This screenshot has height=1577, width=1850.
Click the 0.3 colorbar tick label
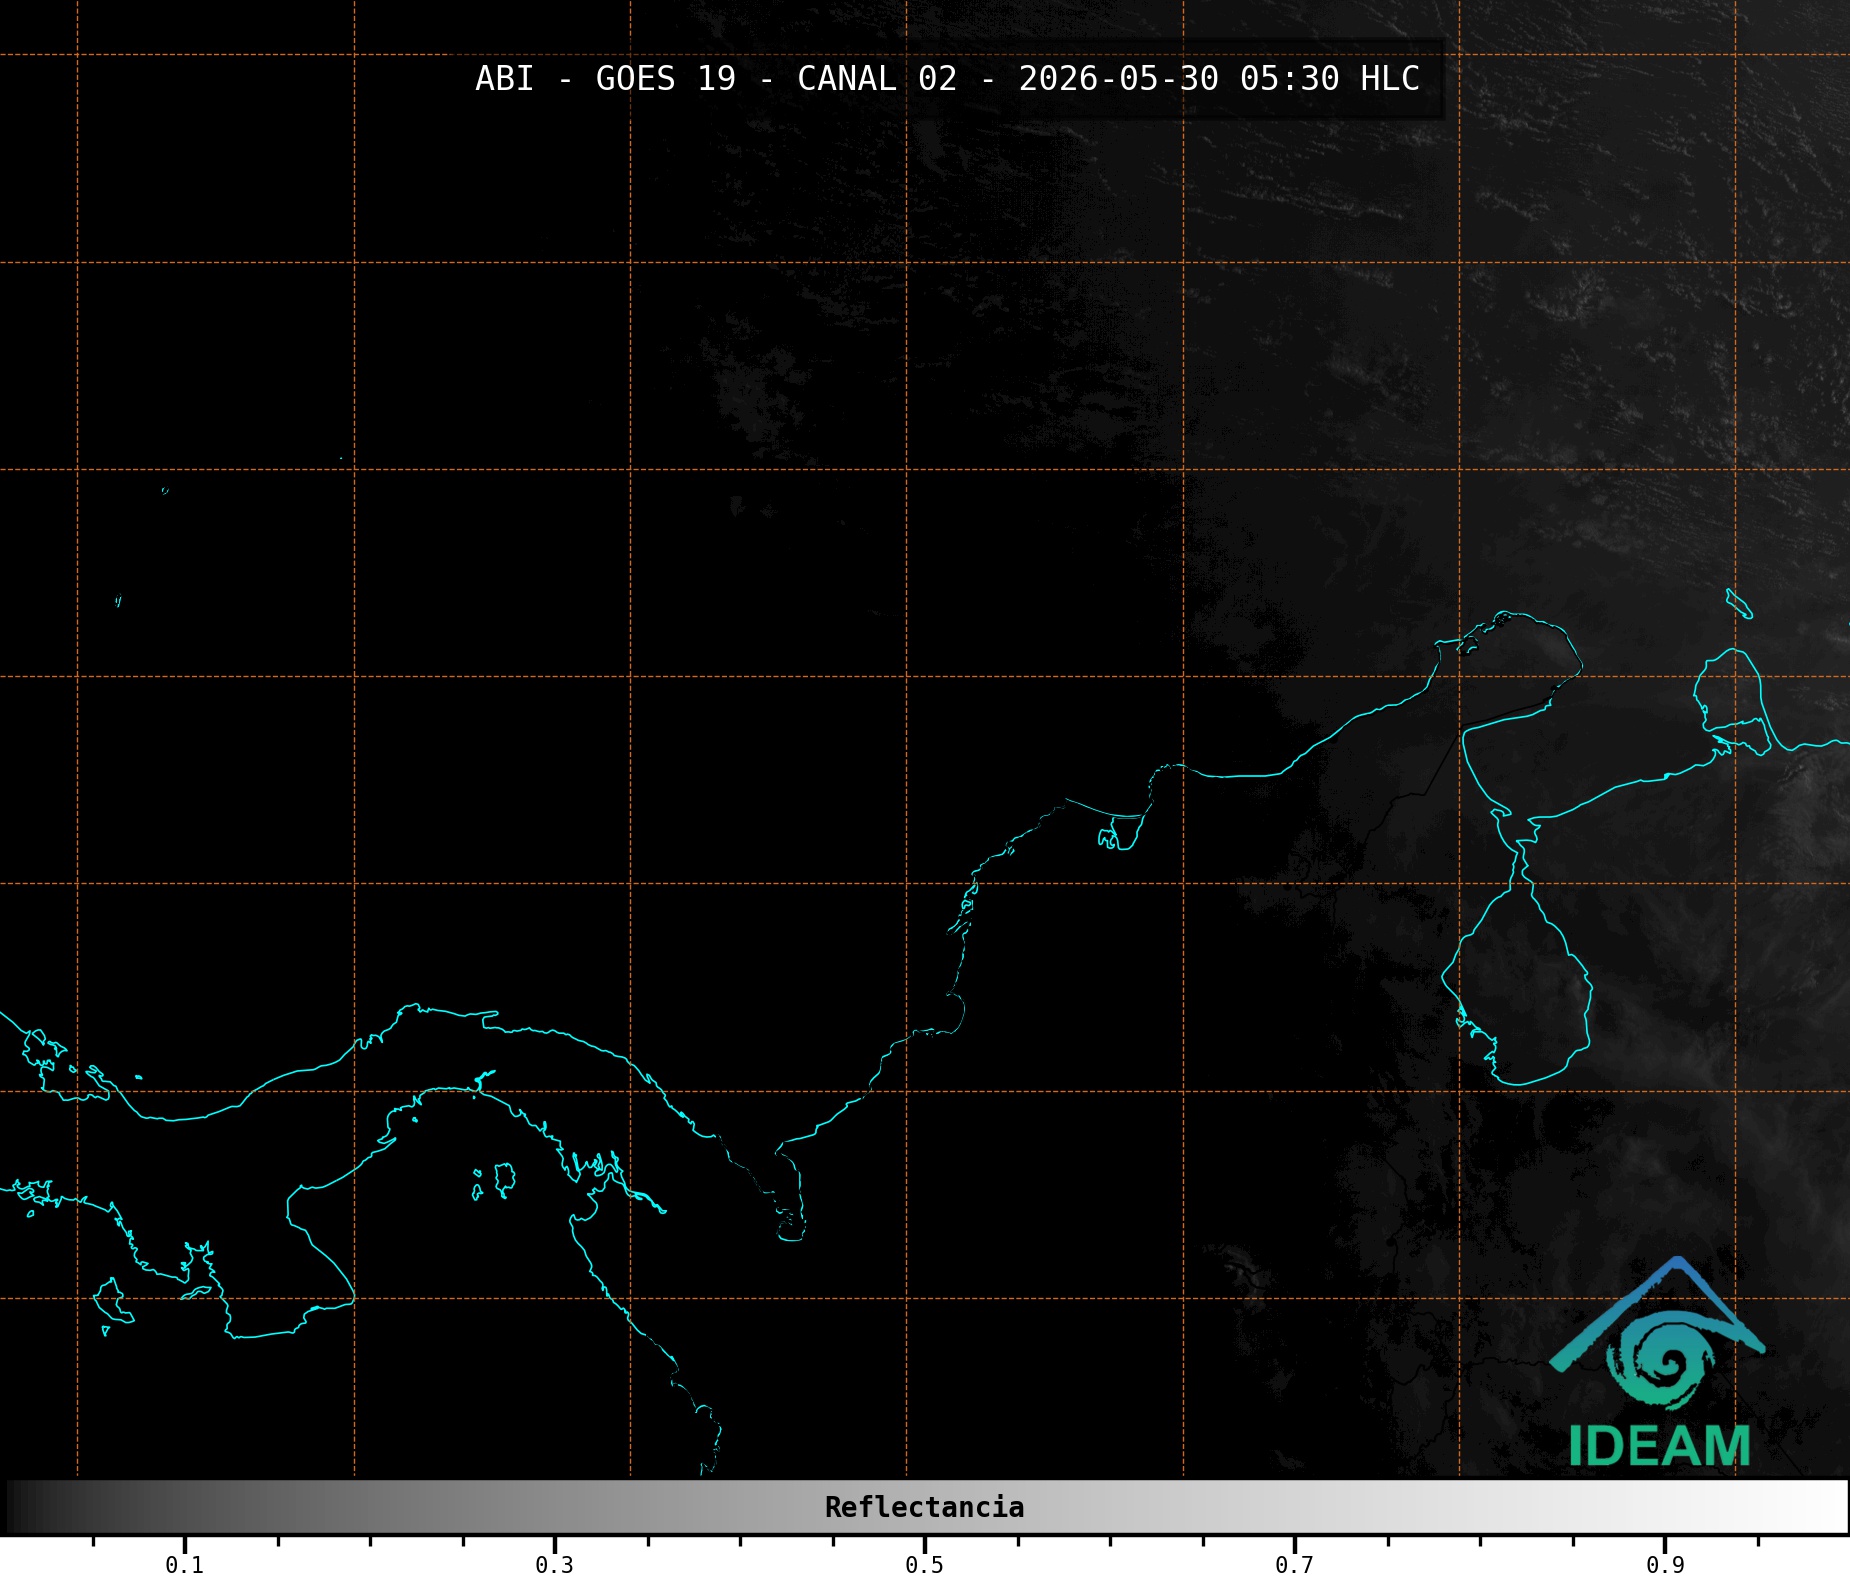555,1565
